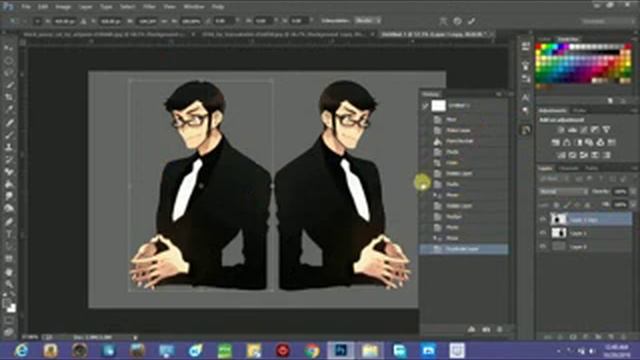Image resolution: width=640 pixels, height=360 pixels.
Task: Select the Horizontal Type tool
Action: 9,234
